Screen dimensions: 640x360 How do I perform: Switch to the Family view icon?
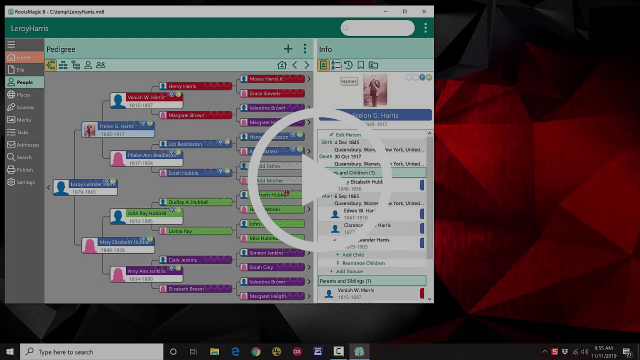63,65
